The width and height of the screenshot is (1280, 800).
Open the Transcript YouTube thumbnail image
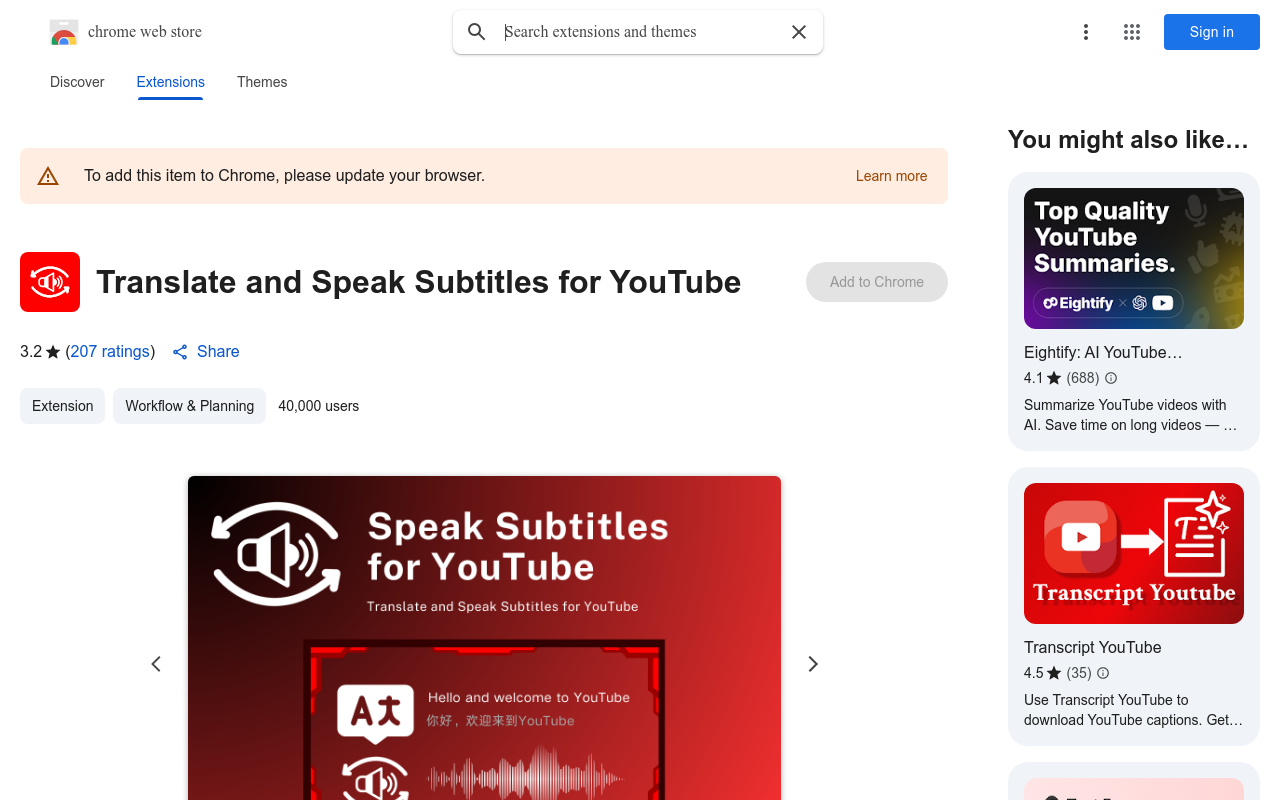tap(1134, 553)
